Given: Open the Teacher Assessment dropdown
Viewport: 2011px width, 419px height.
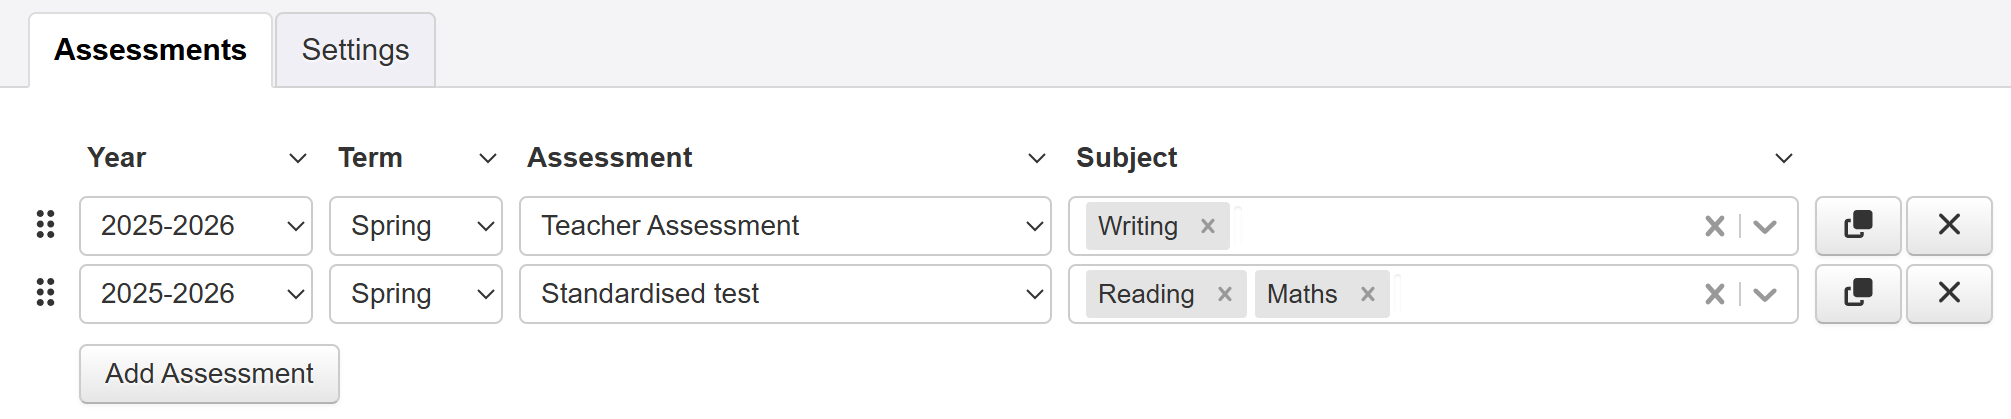Looking at the screenshot, I should (784, 226).
